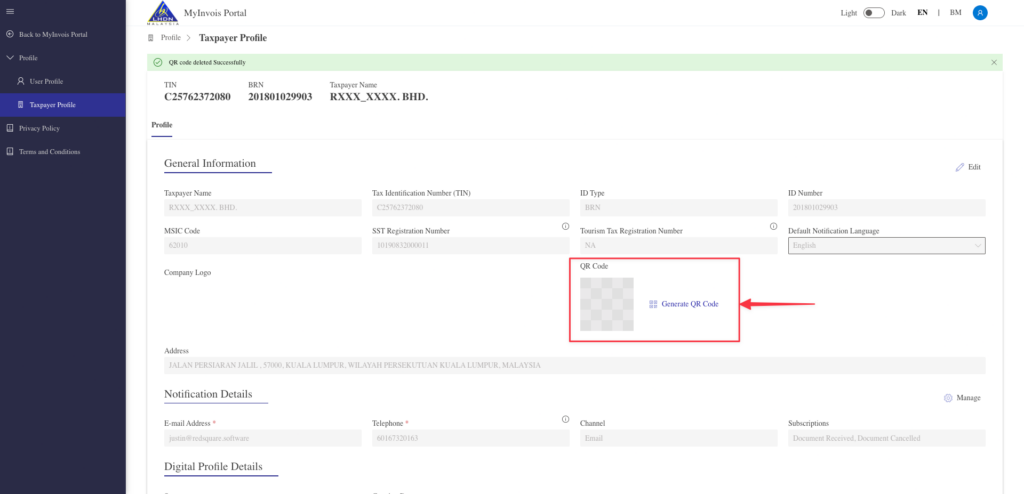Switch language to BM
The height and width of the screenshot is (494, 1024).
point(955,12)
